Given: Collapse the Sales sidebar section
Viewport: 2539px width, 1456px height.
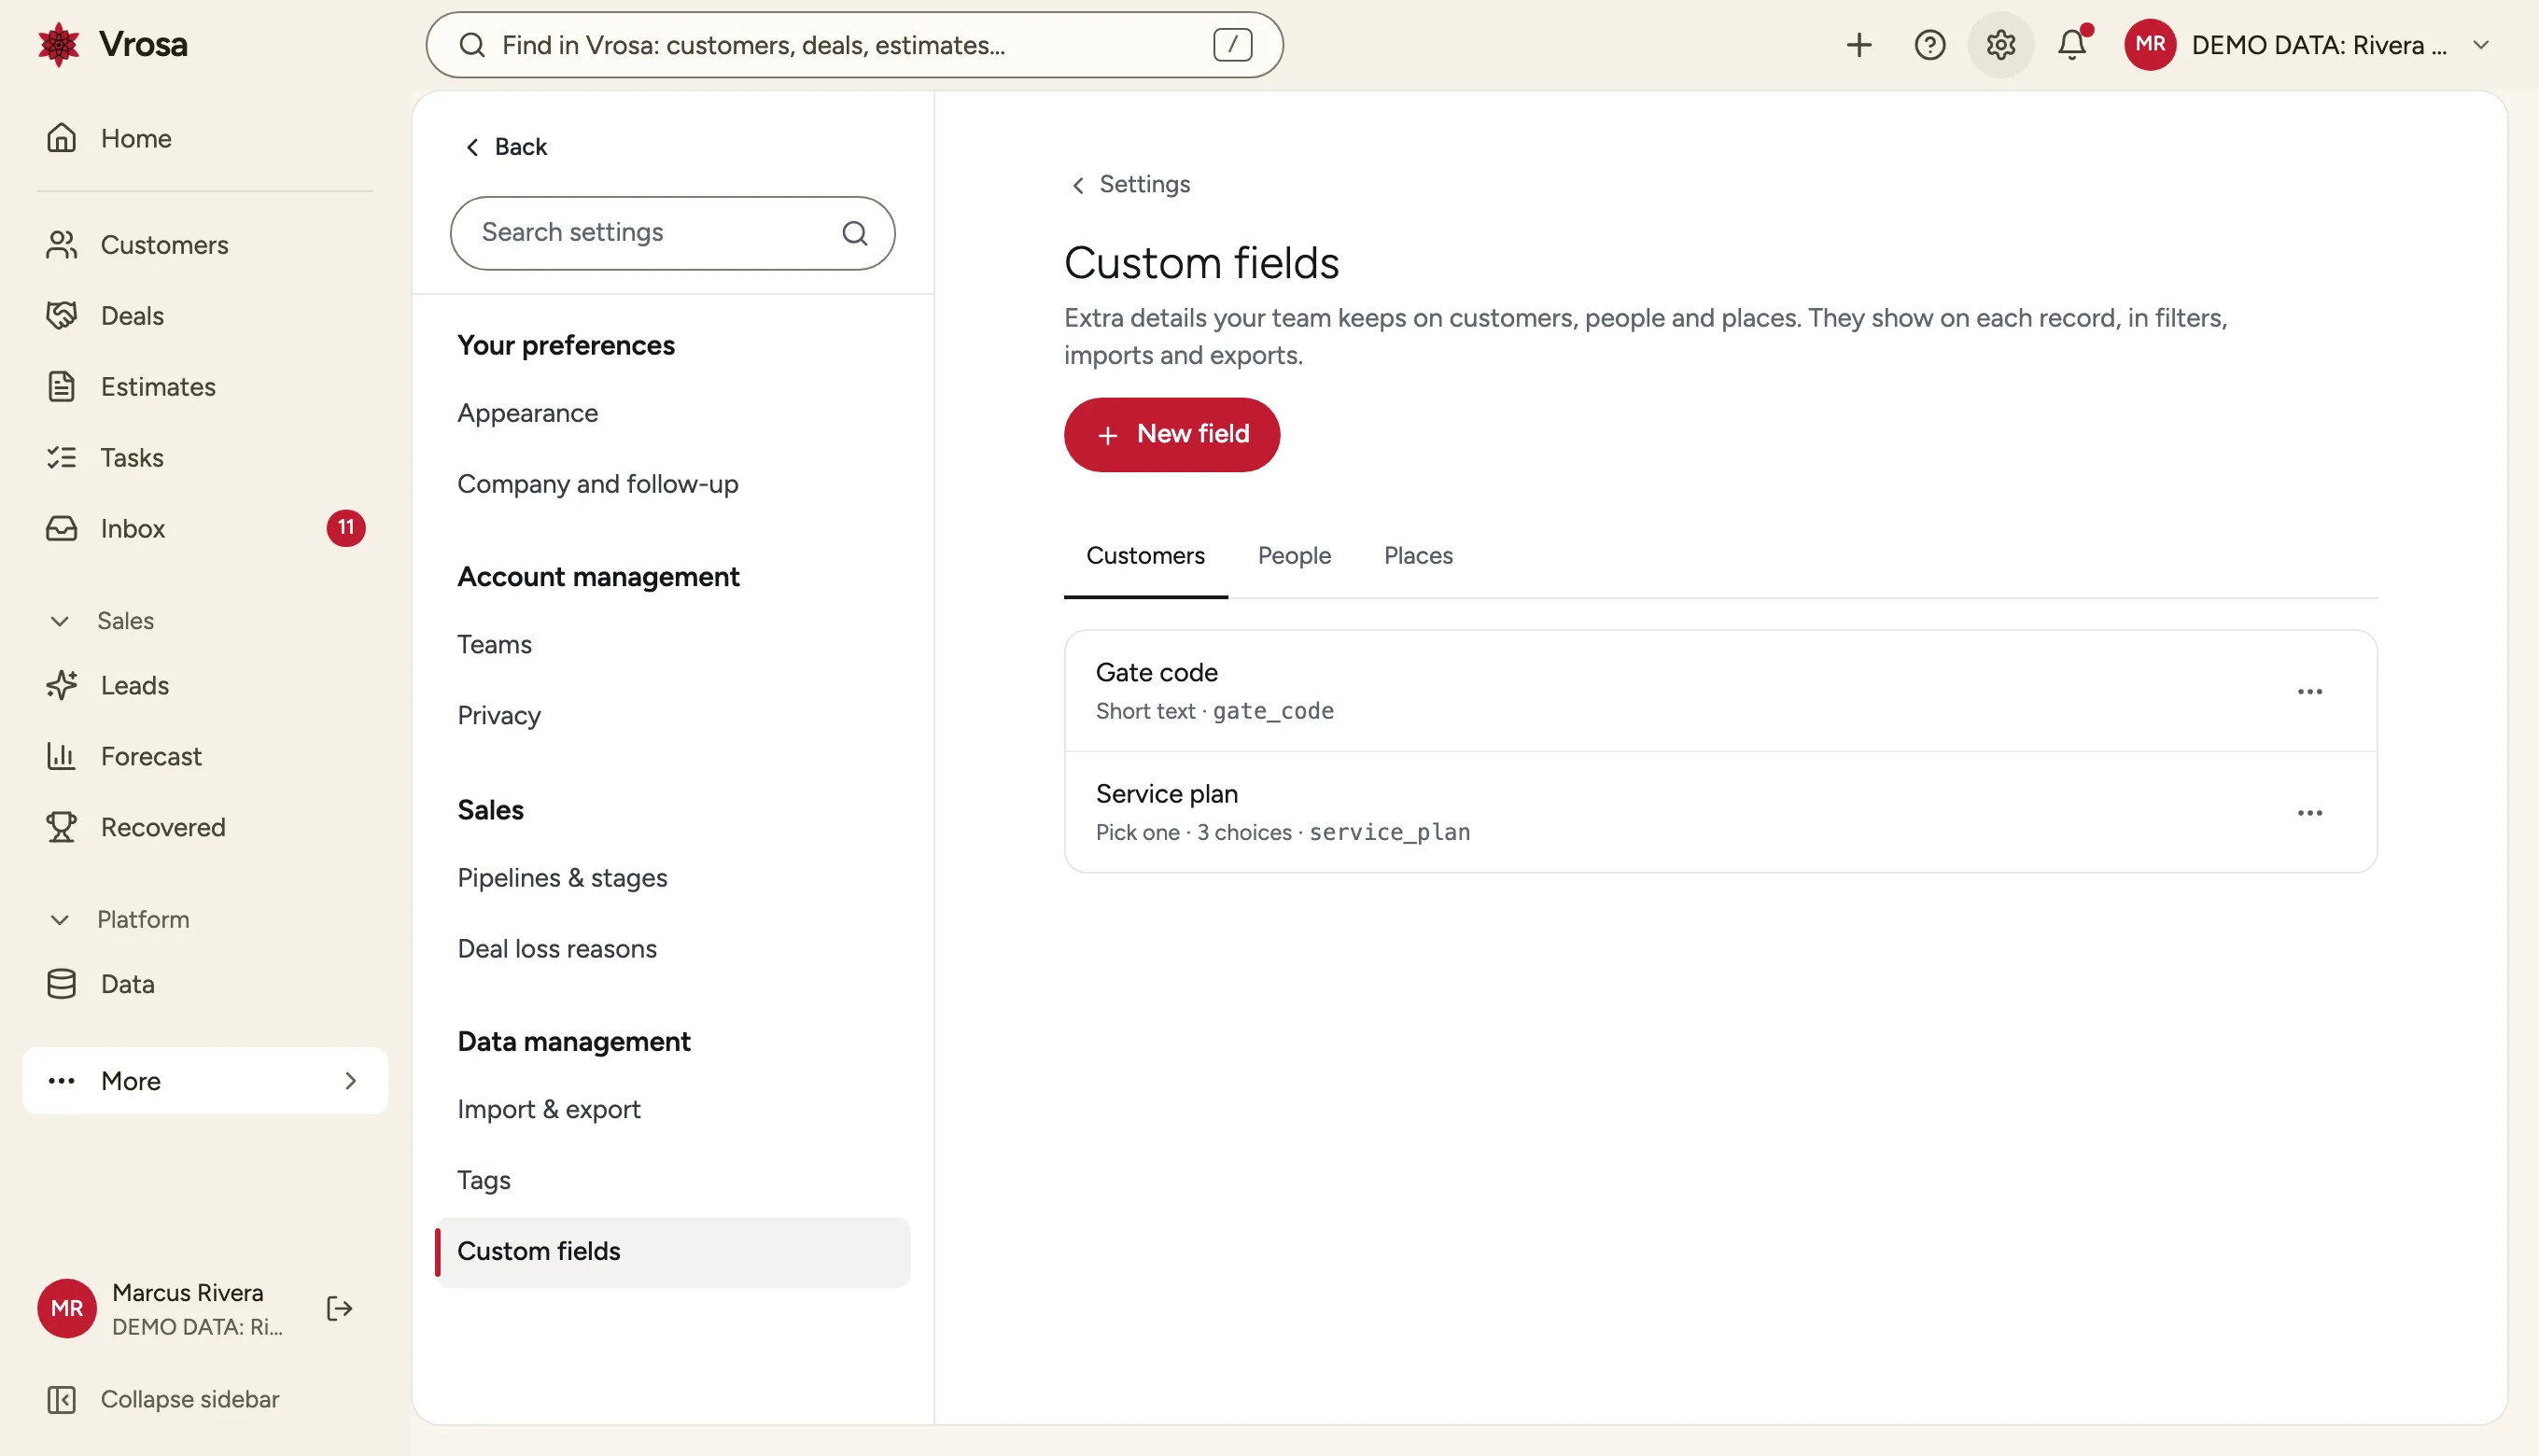Looking at the screenshot, I should tap(101, 621).
